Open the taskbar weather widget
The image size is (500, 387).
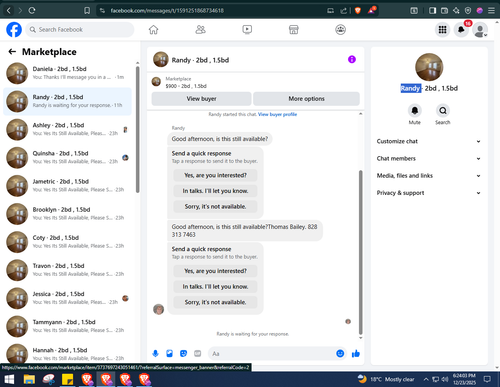[x=386, y=379]
